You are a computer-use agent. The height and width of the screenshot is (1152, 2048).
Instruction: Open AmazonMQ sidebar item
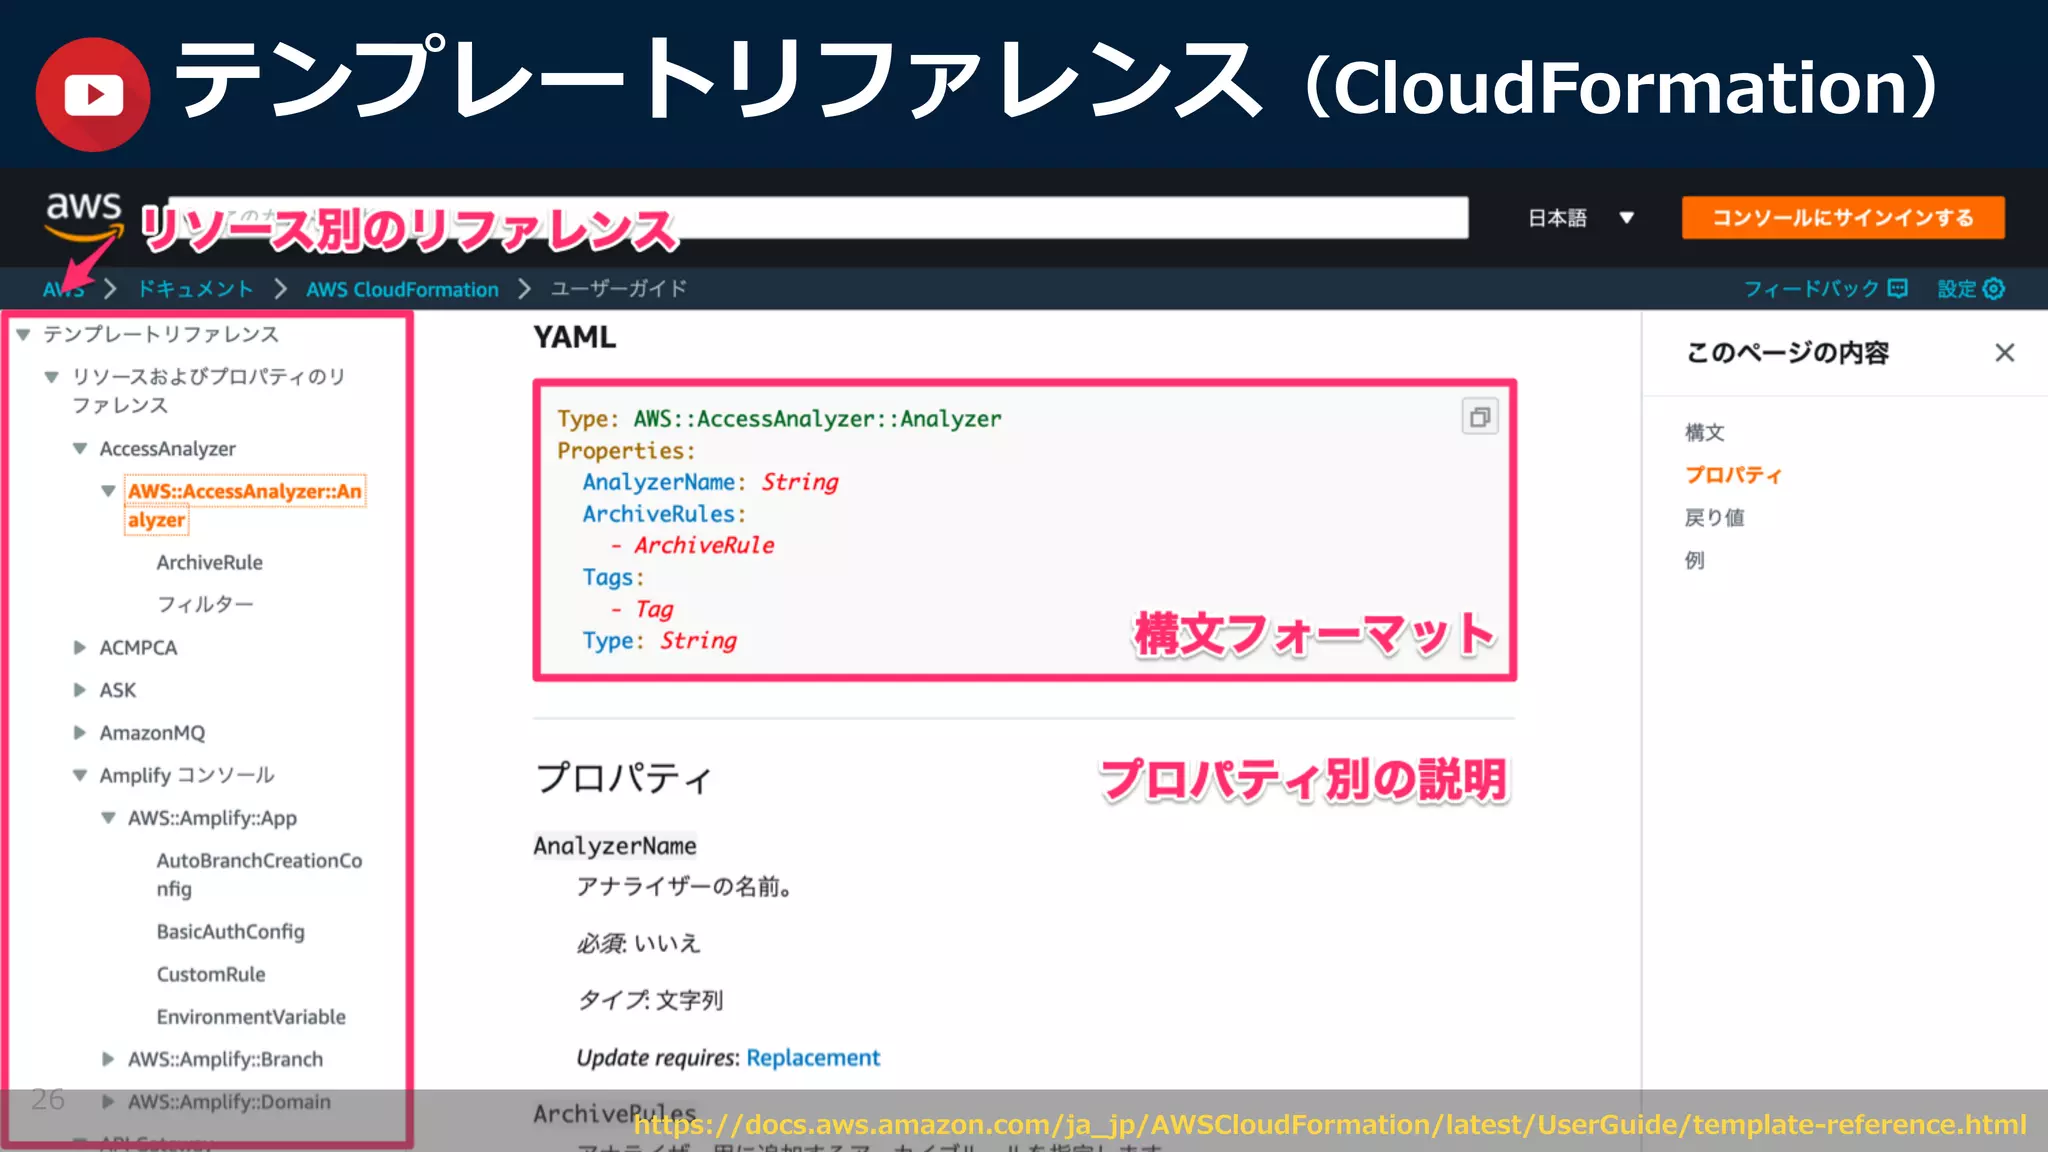(152, 733)
